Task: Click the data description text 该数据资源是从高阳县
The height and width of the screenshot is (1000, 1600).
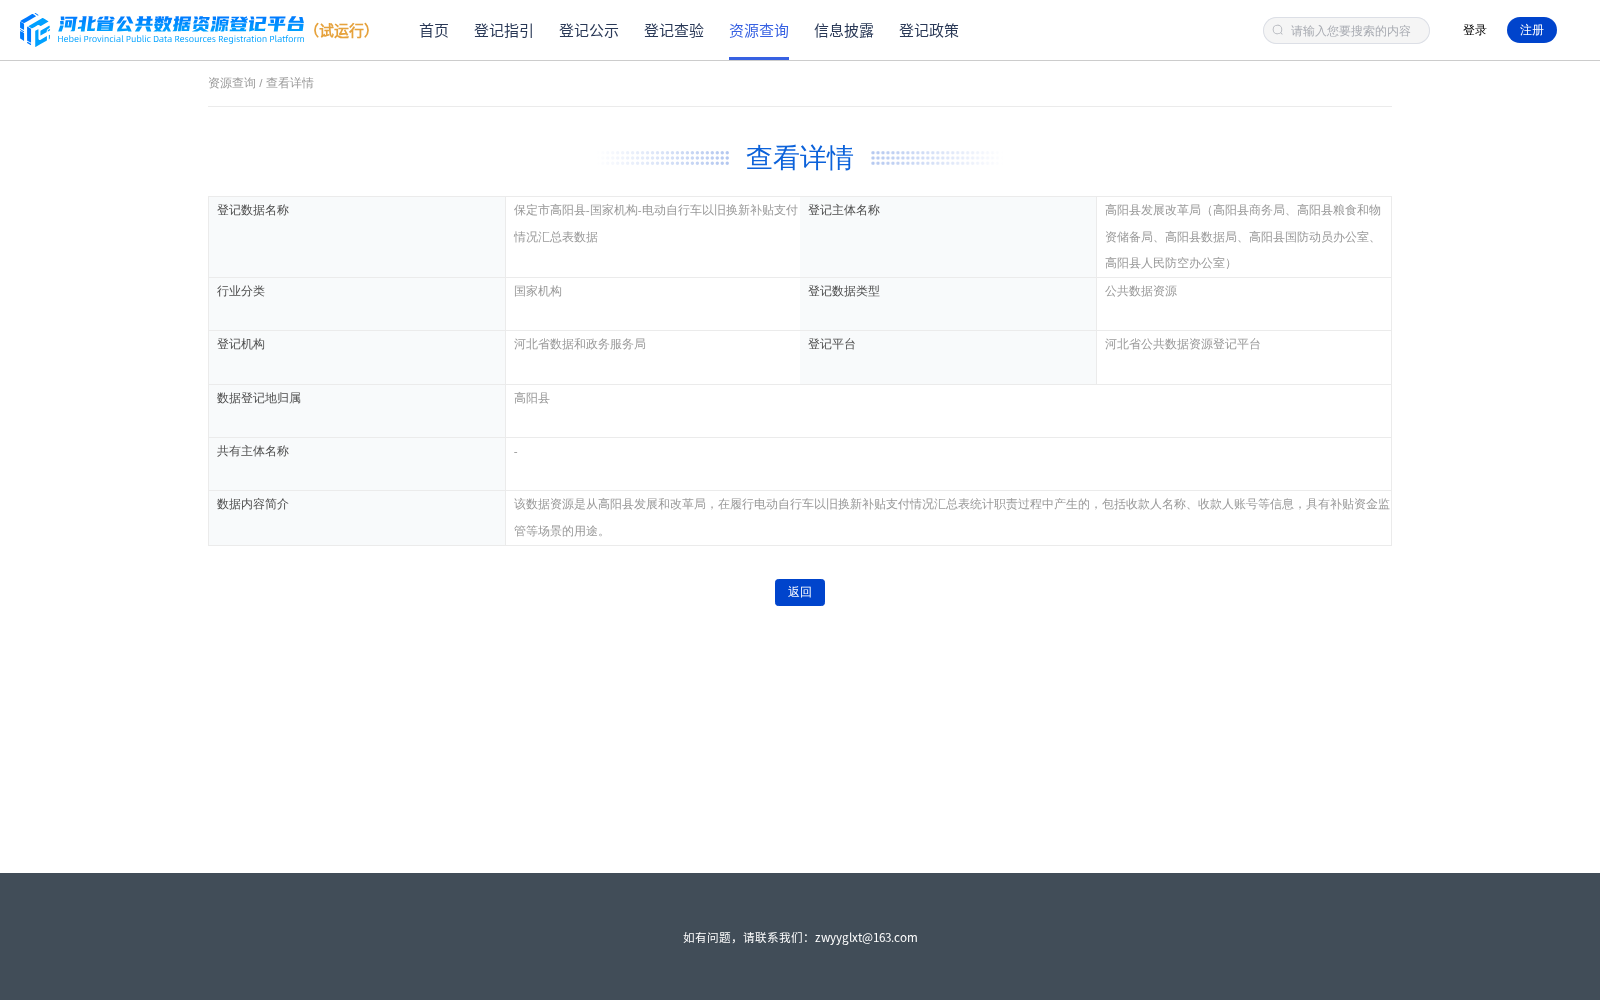Action: point(951,518)
